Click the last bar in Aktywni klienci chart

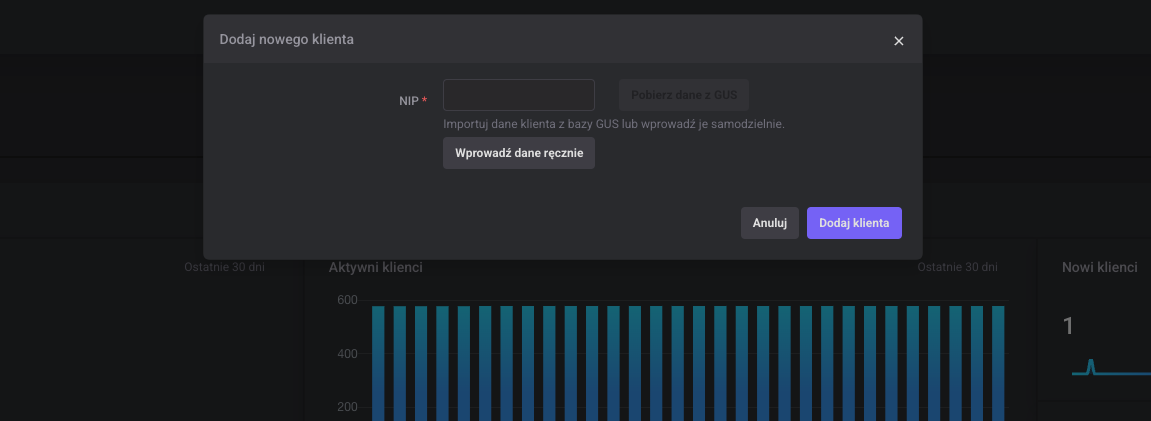point(998,360)
